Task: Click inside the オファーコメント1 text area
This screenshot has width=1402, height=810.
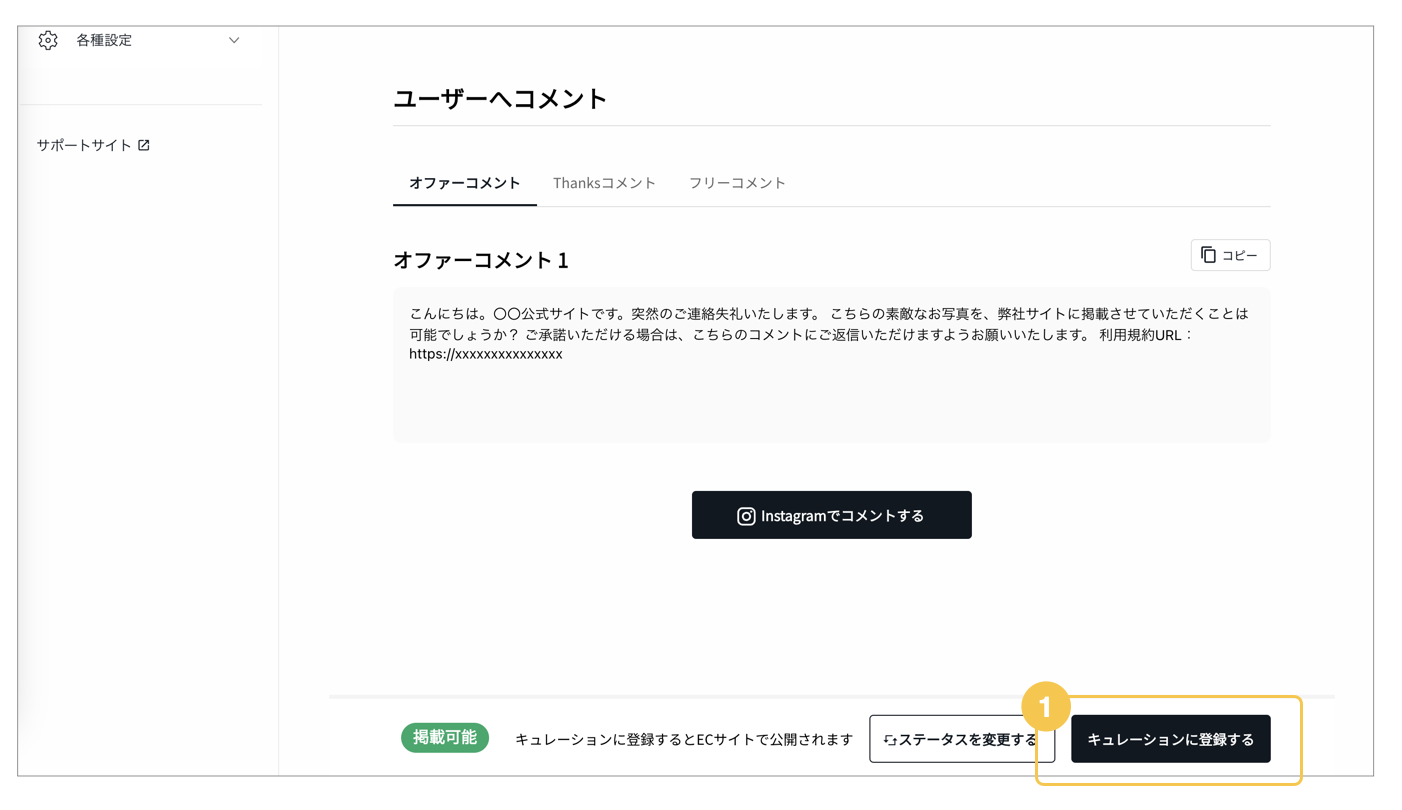Action: (x=831, y=365)
